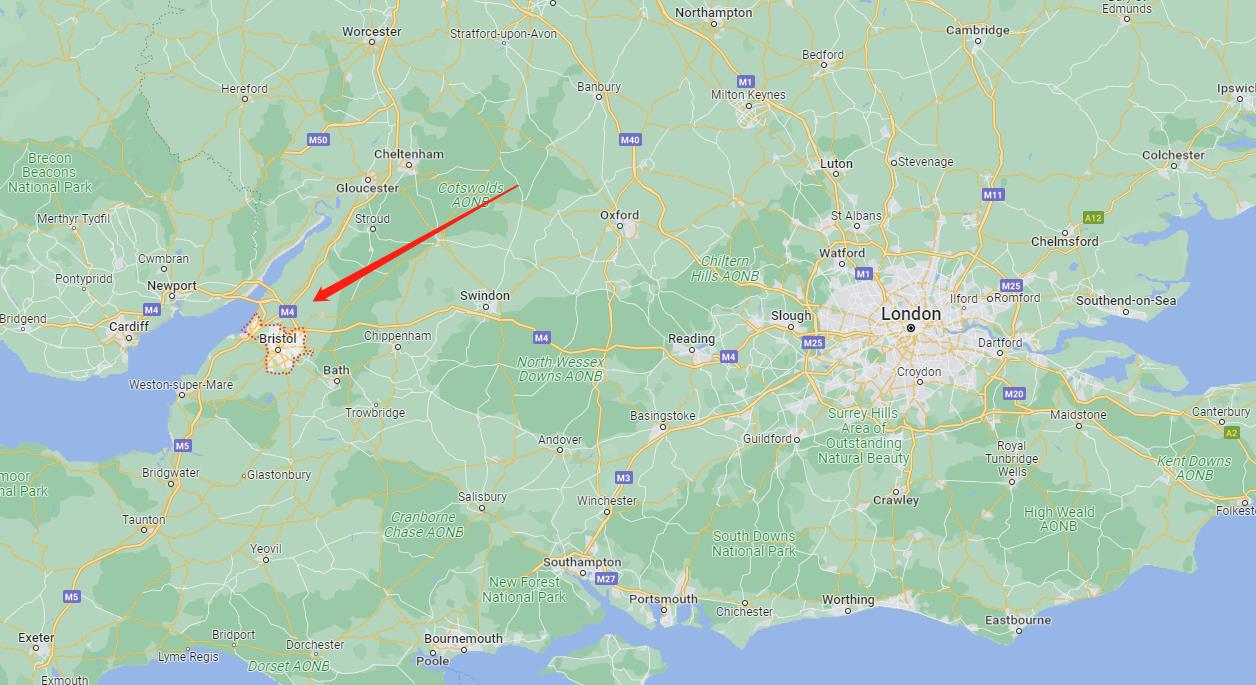Select the Oxford city label
The height and width of the screenshot is (685, 1256).
[619, 215]
